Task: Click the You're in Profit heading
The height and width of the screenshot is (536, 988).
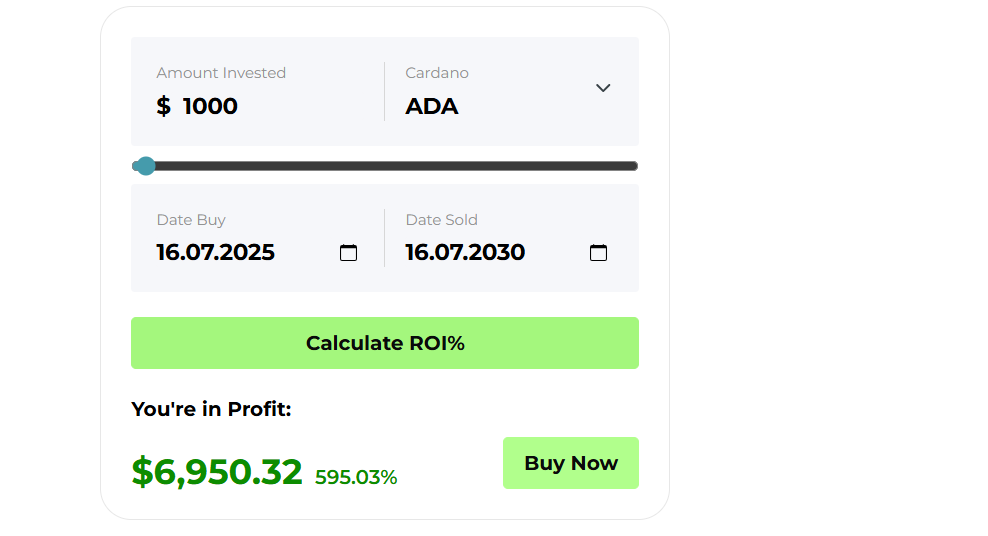Action: [x=211, y=409]
